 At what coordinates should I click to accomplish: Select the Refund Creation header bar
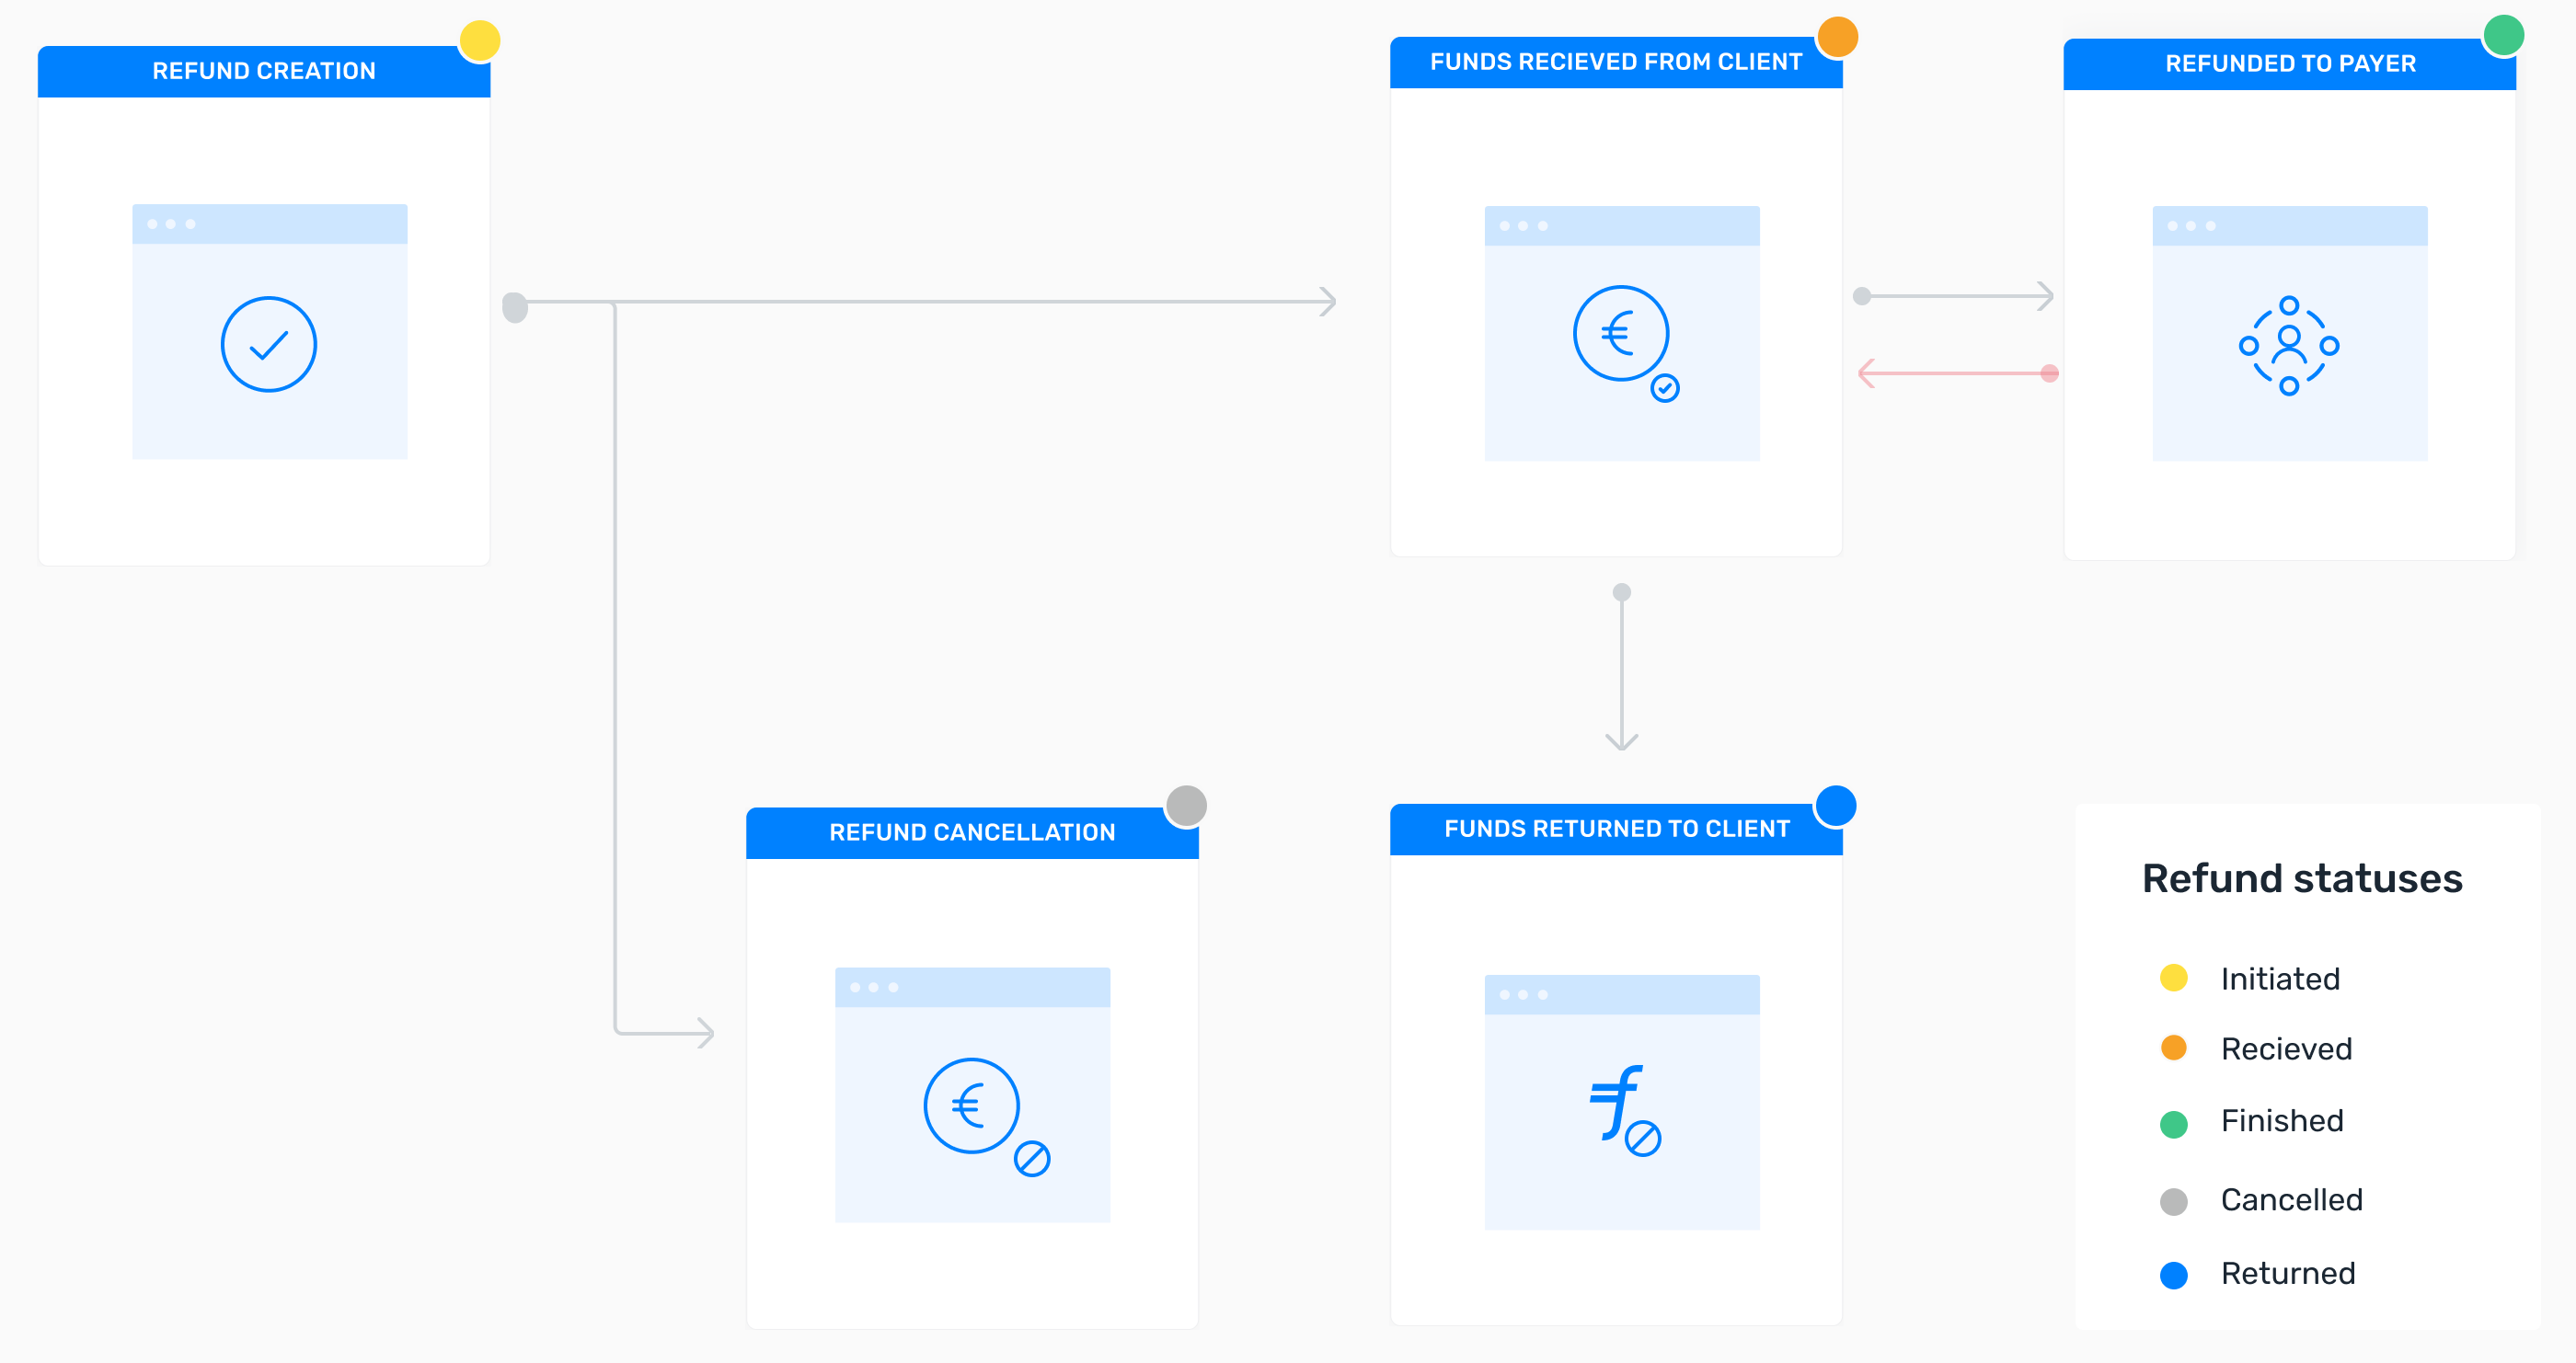pos(264,71)
